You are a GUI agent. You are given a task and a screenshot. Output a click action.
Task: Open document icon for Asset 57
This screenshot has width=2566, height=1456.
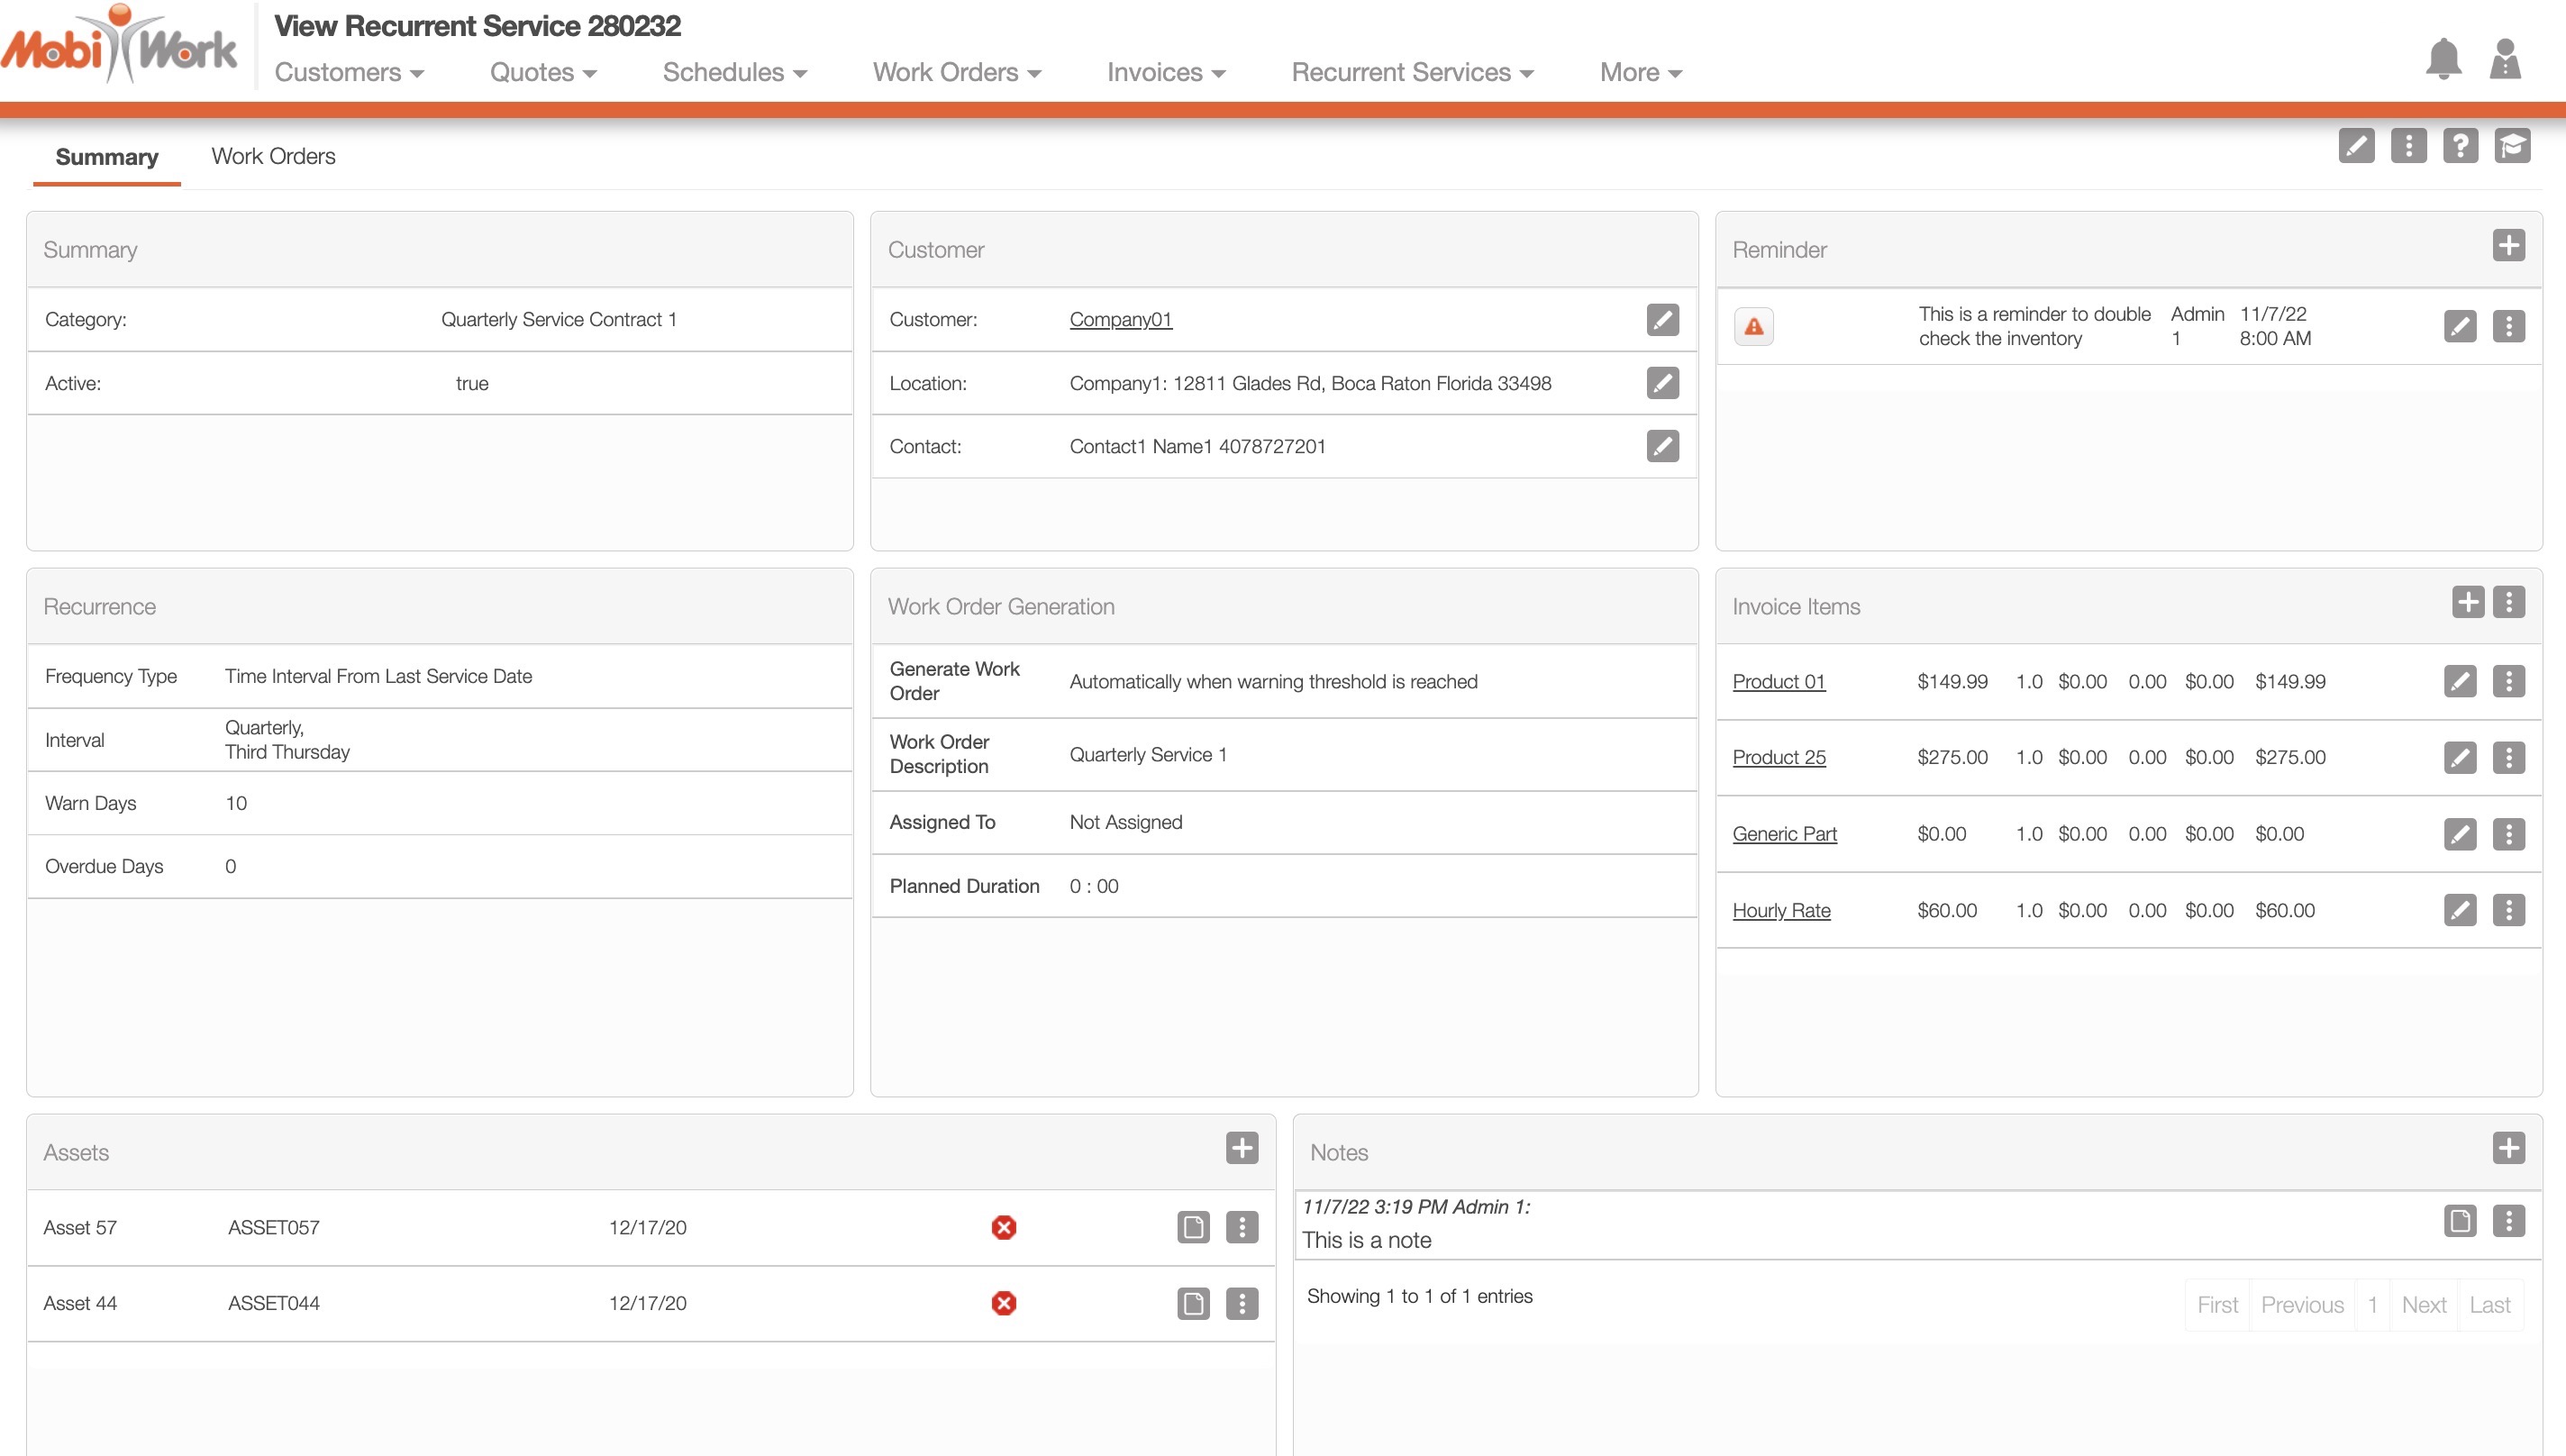(x=1193, y=1227)
